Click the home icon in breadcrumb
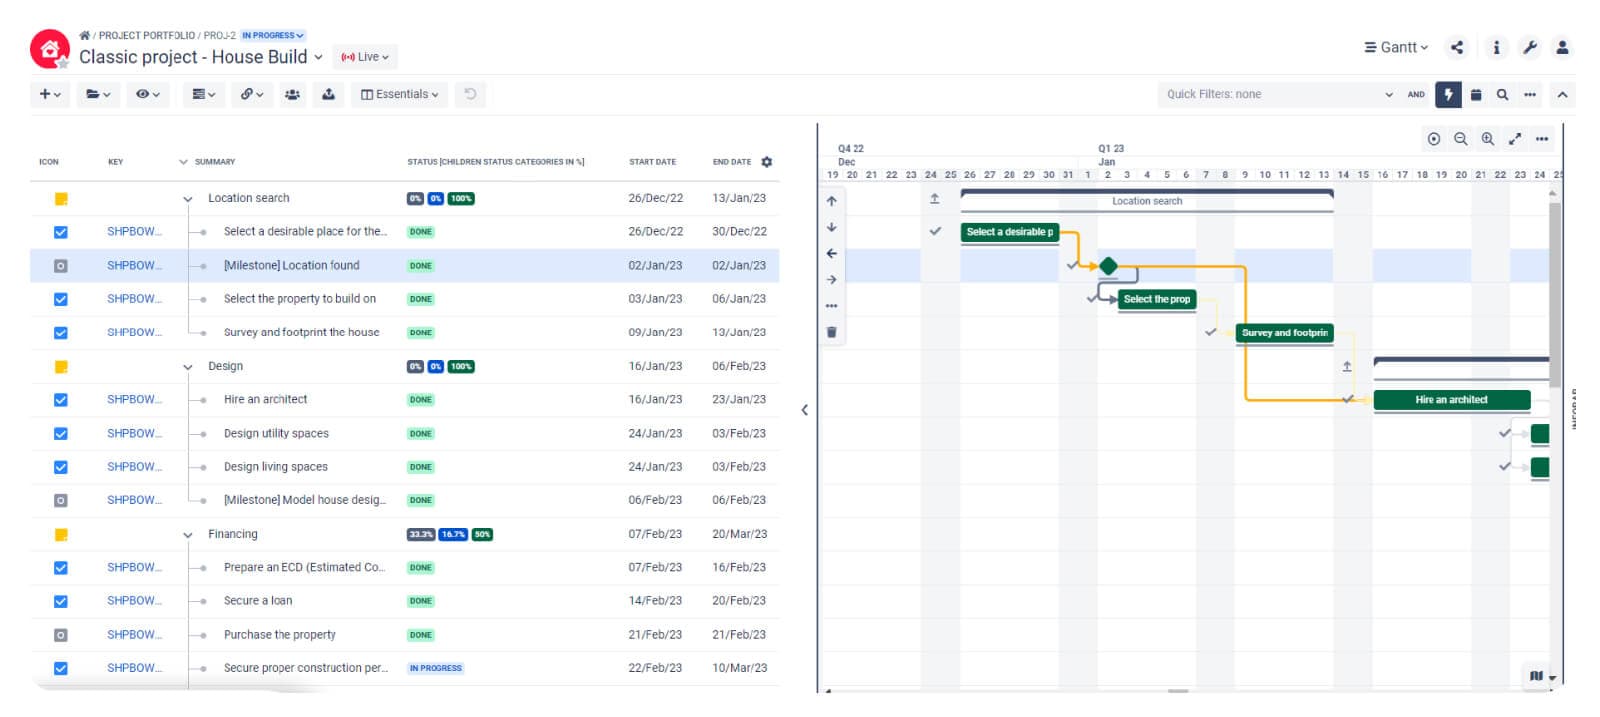Viewport: 1600px width, 717px height. point(85,35)
